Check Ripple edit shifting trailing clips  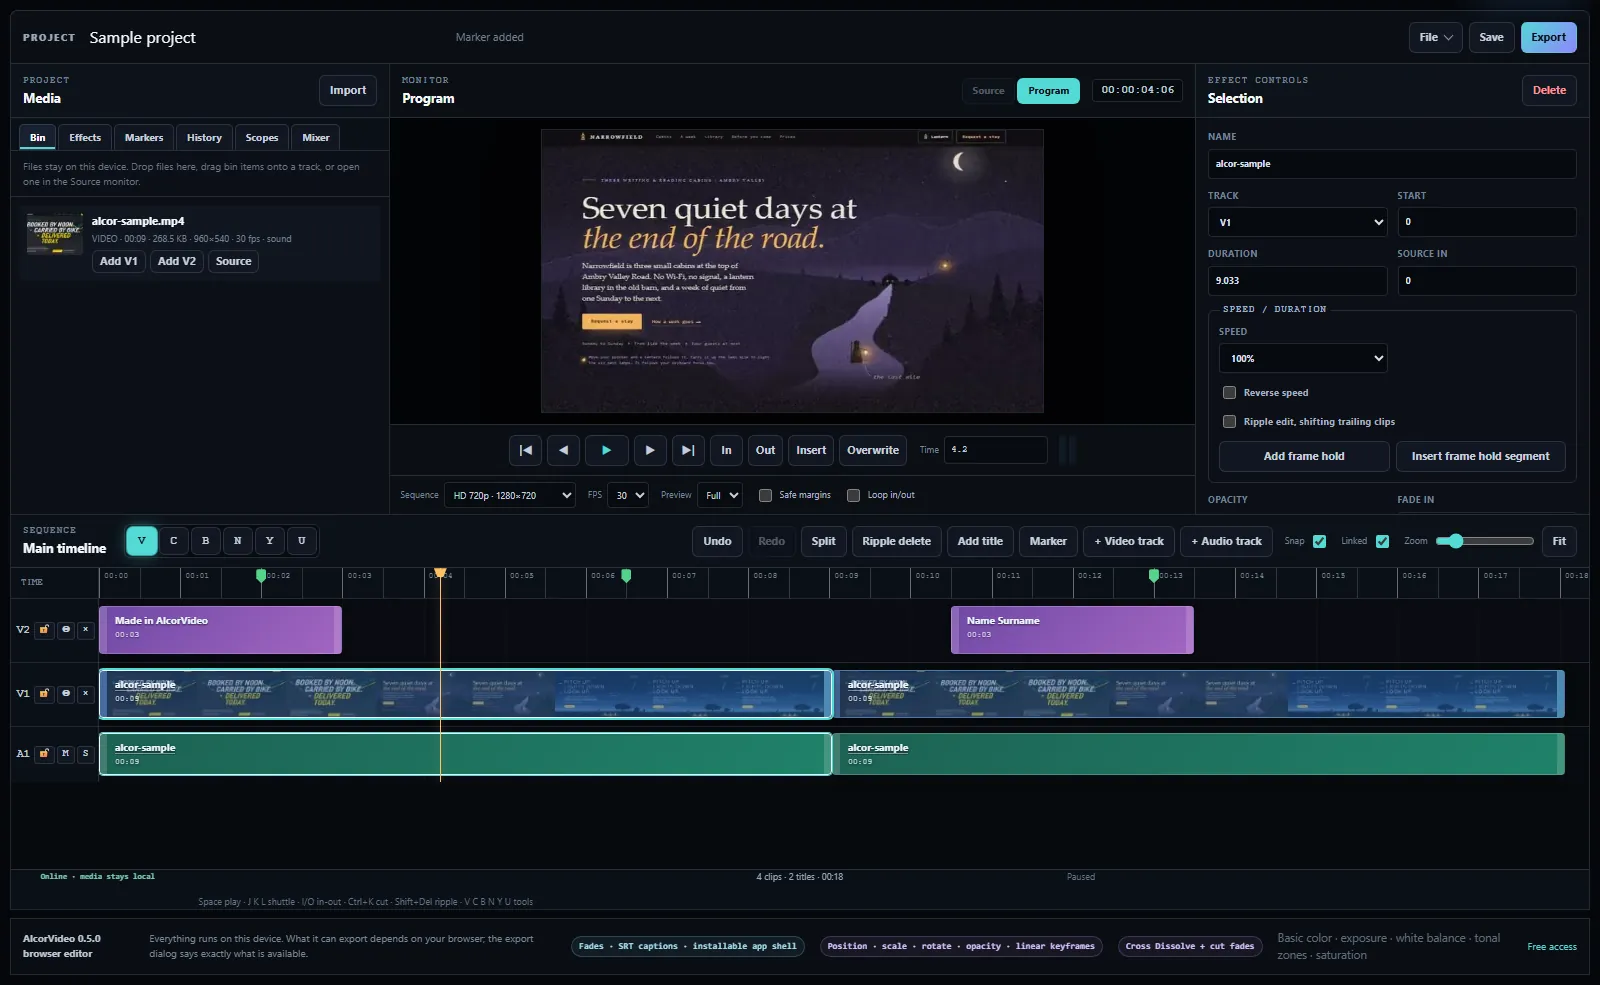pos(1229,422)
